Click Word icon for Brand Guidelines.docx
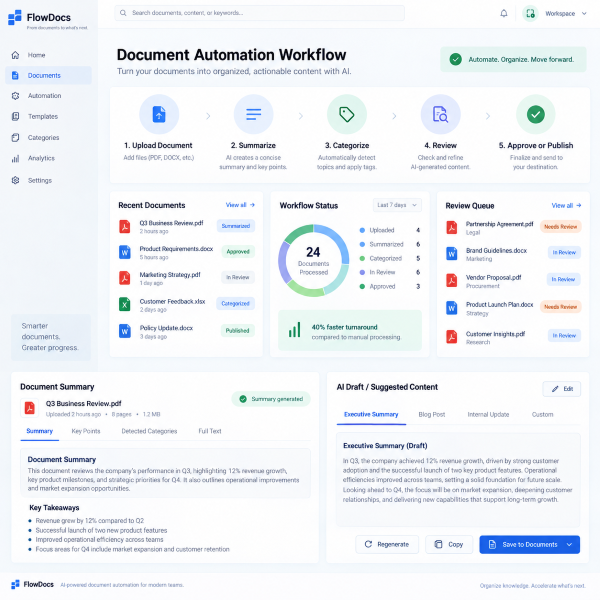The height and width of the screenshot is (600, 600). [452, 254]
